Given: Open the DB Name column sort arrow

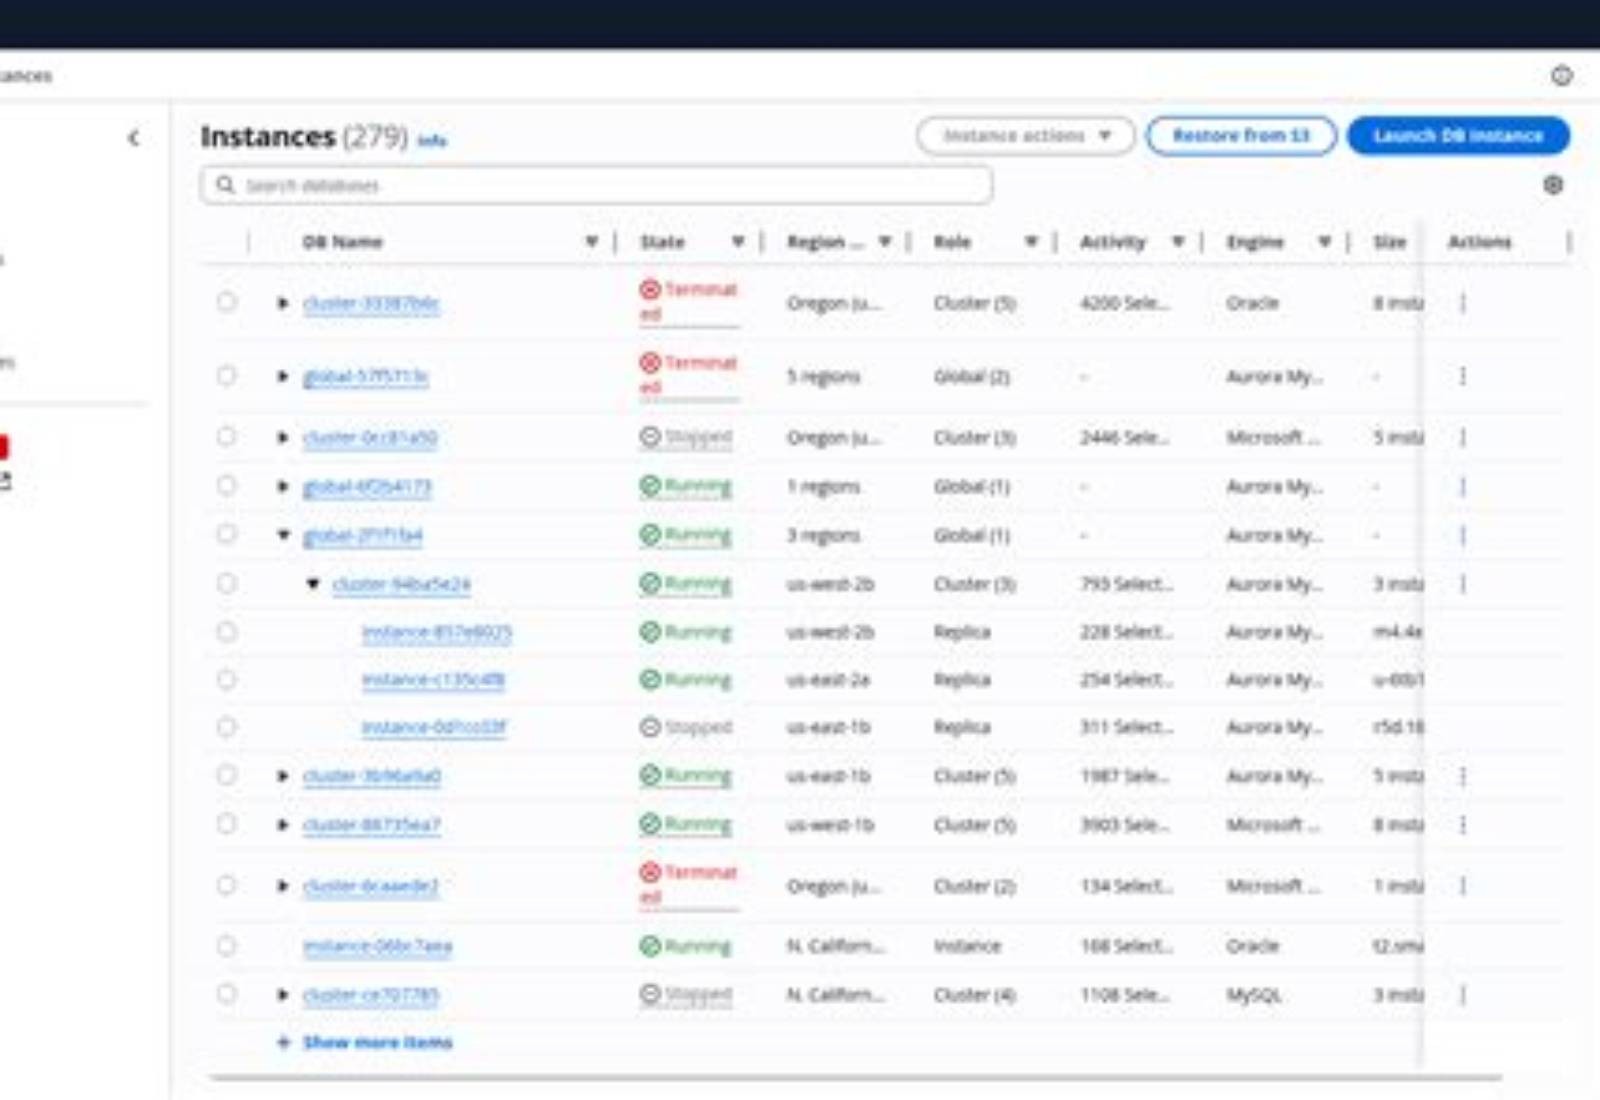Looking at the screenshot, I should 591,241.
